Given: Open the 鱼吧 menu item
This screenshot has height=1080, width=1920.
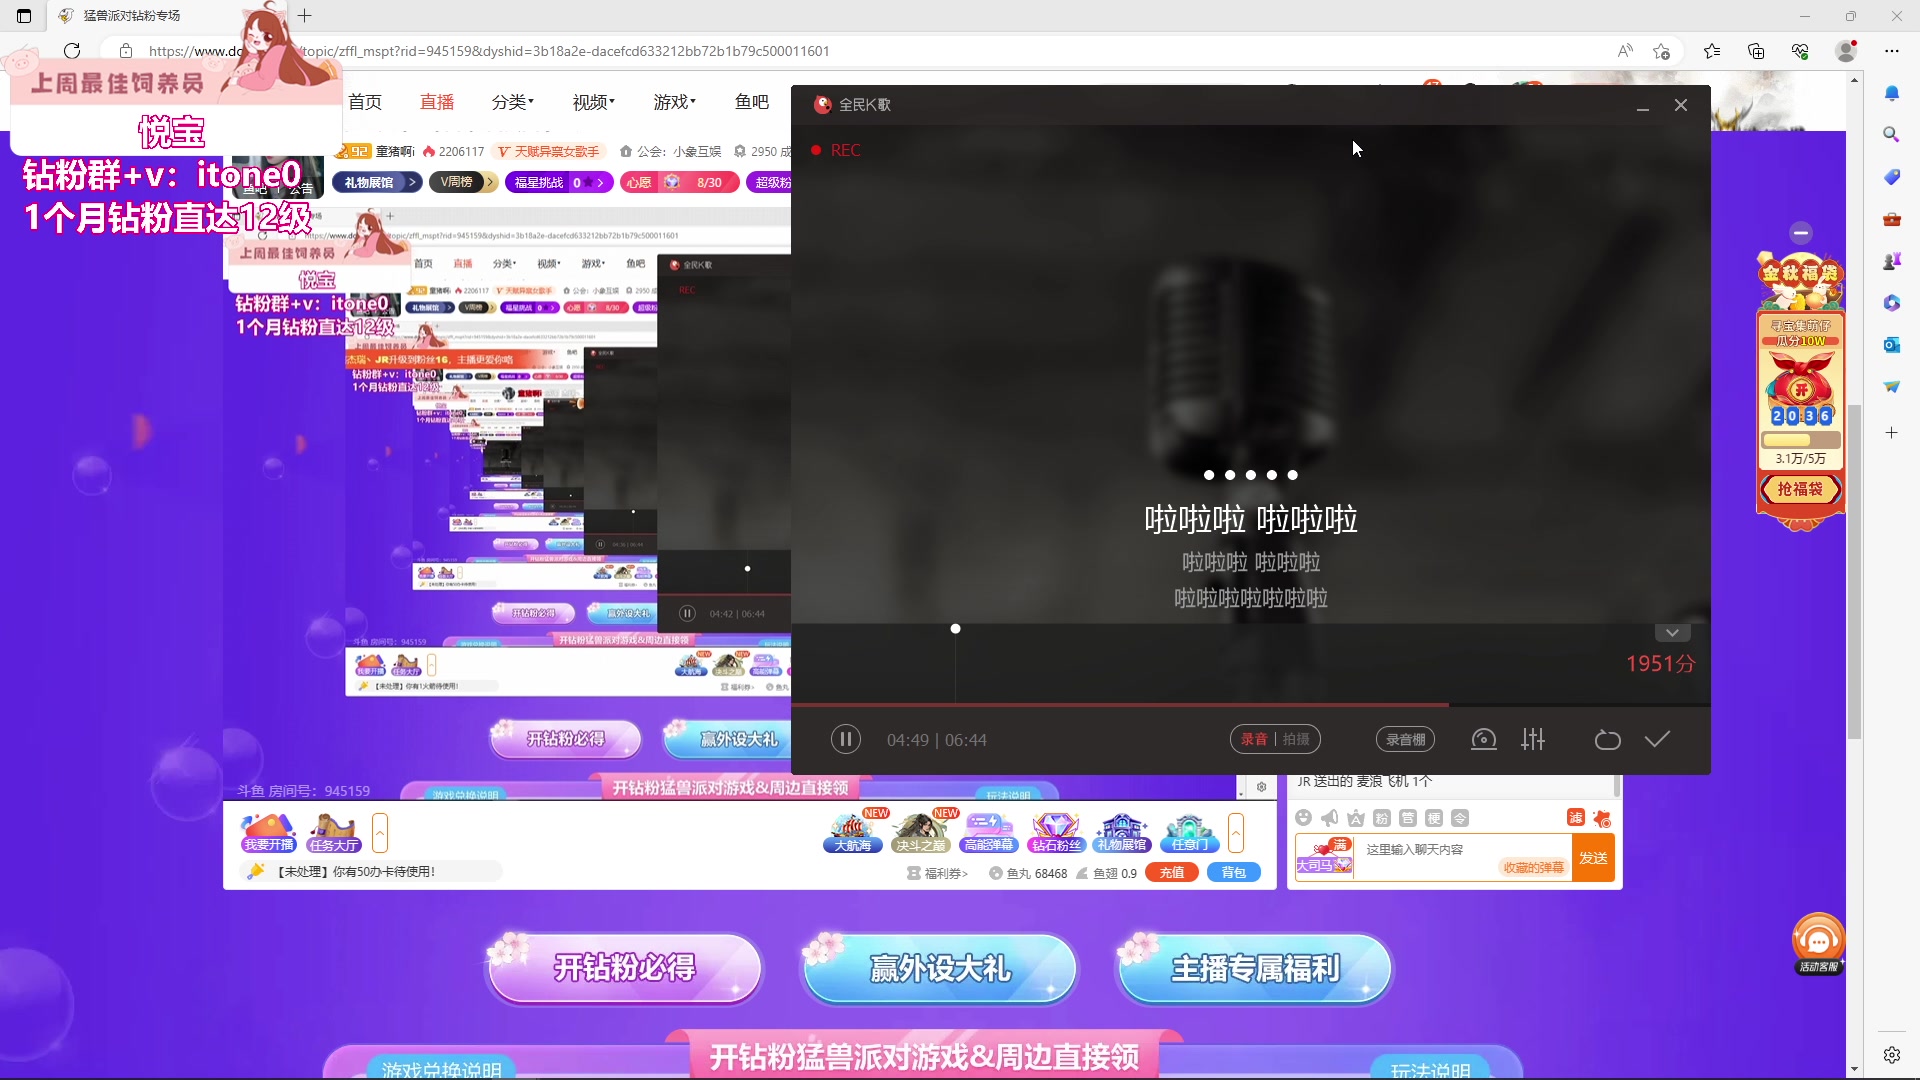Looking at the screenshot, I should [751, 101].
